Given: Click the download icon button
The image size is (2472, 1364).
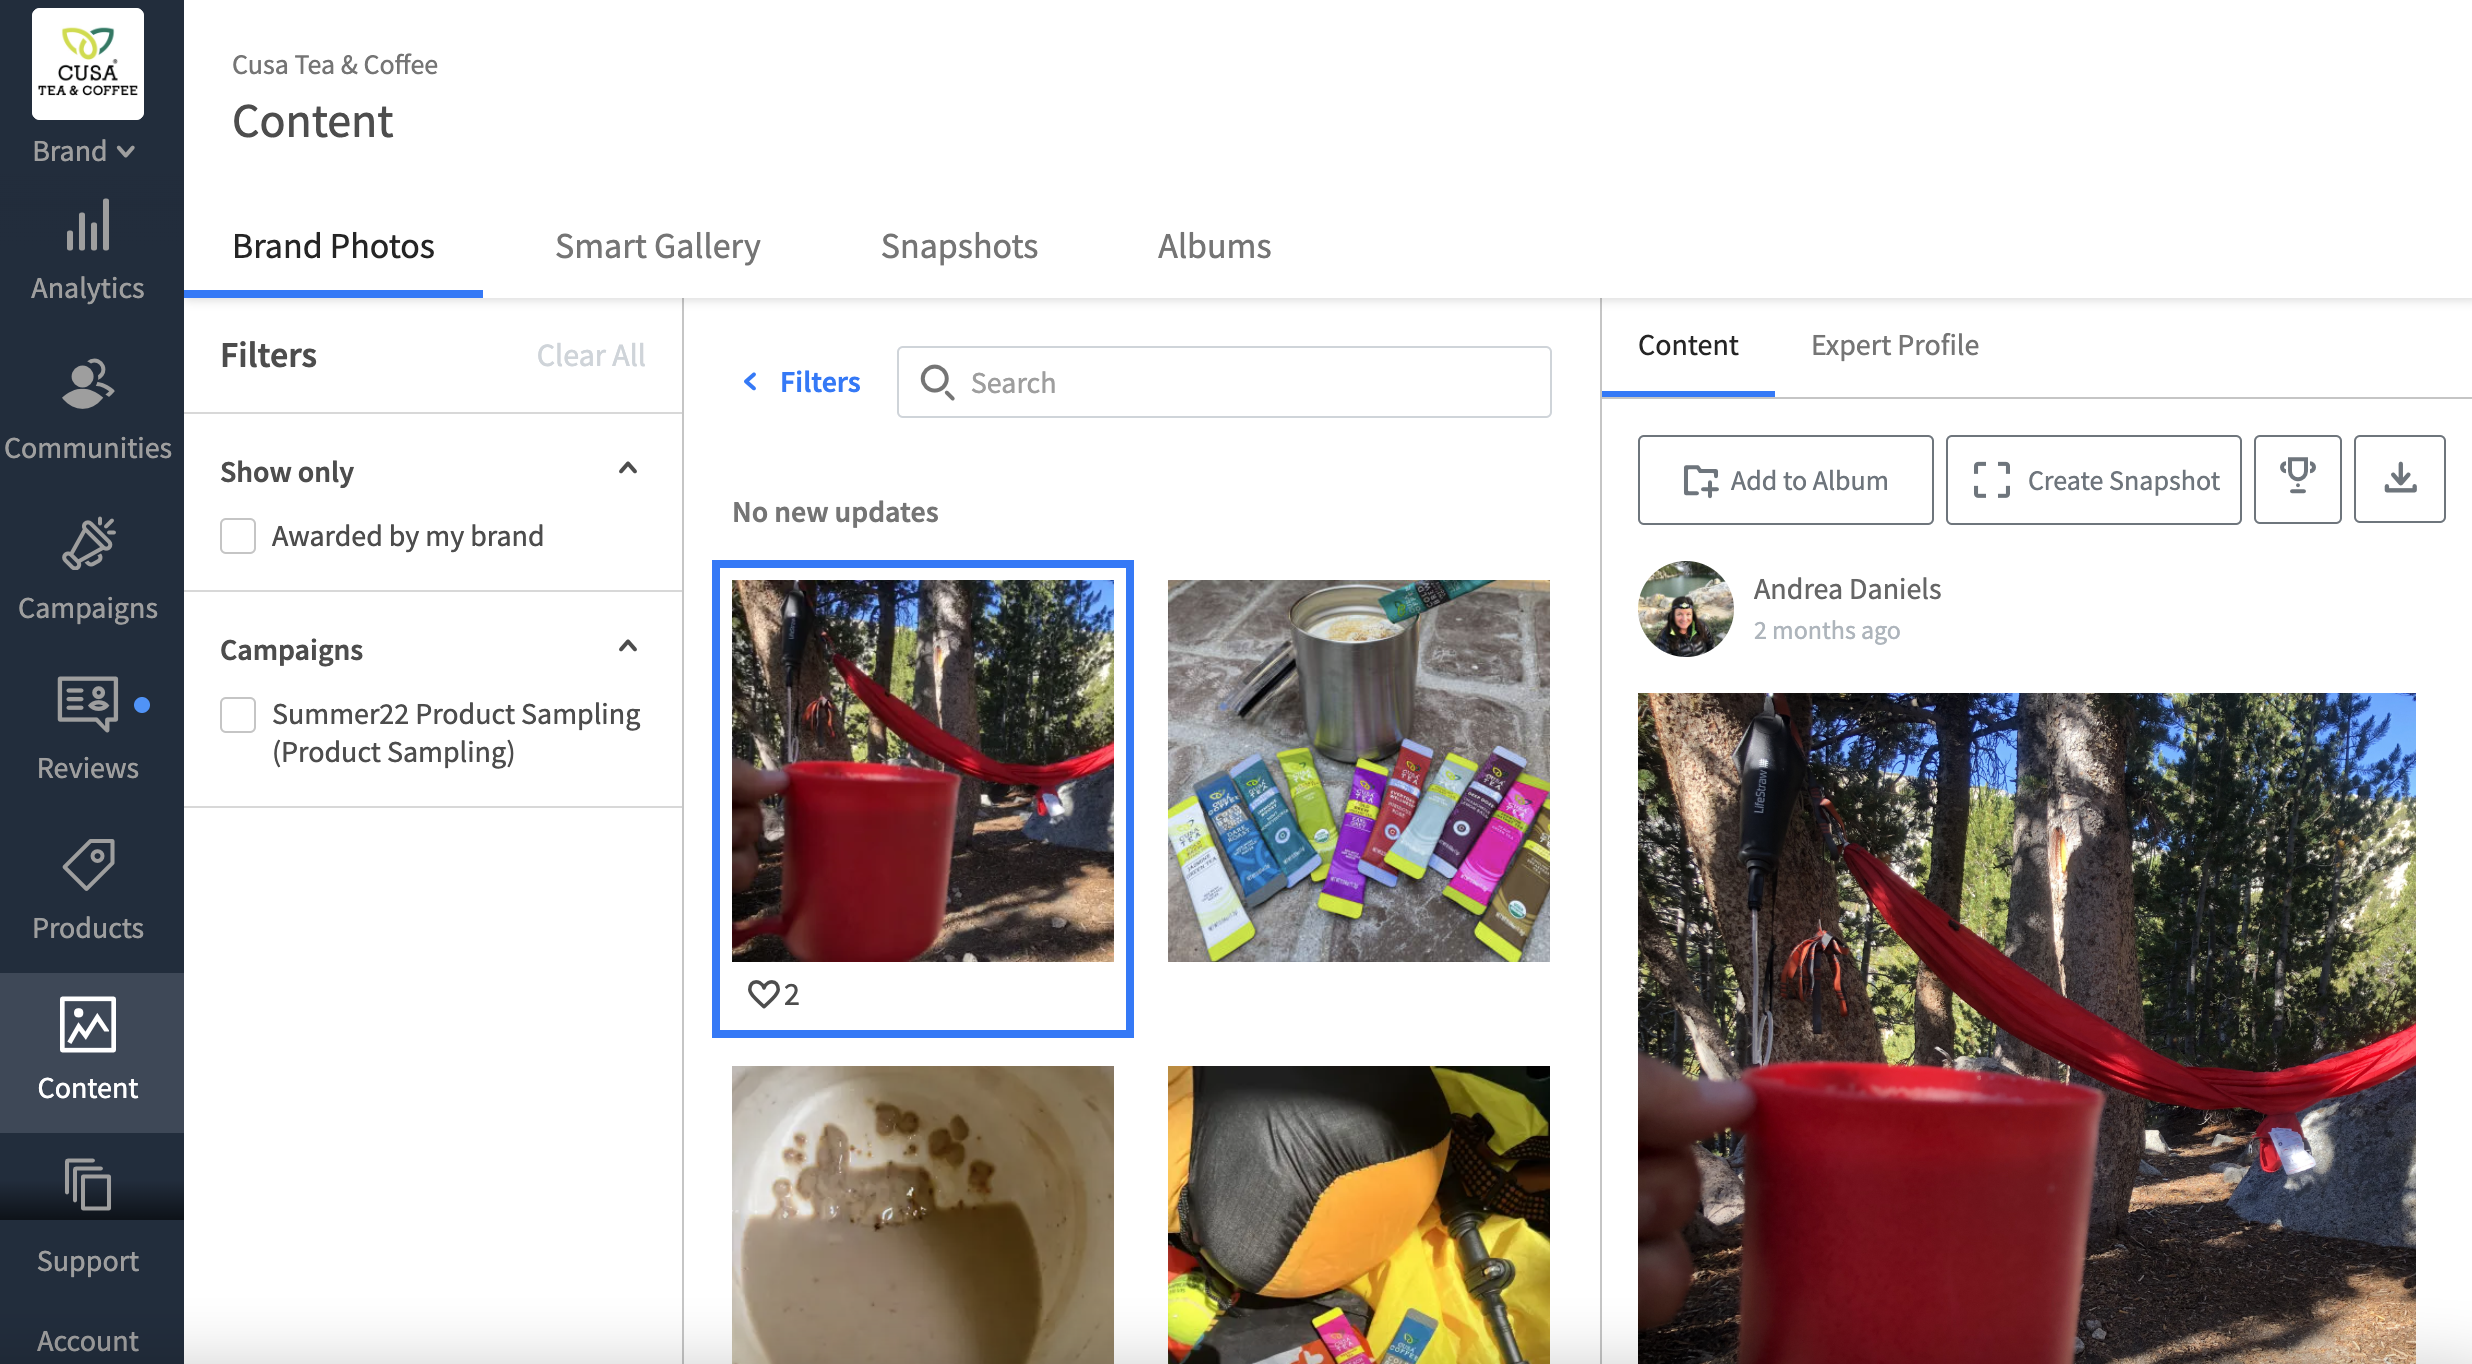Looking at the screenshot, I should [2400, 479].
